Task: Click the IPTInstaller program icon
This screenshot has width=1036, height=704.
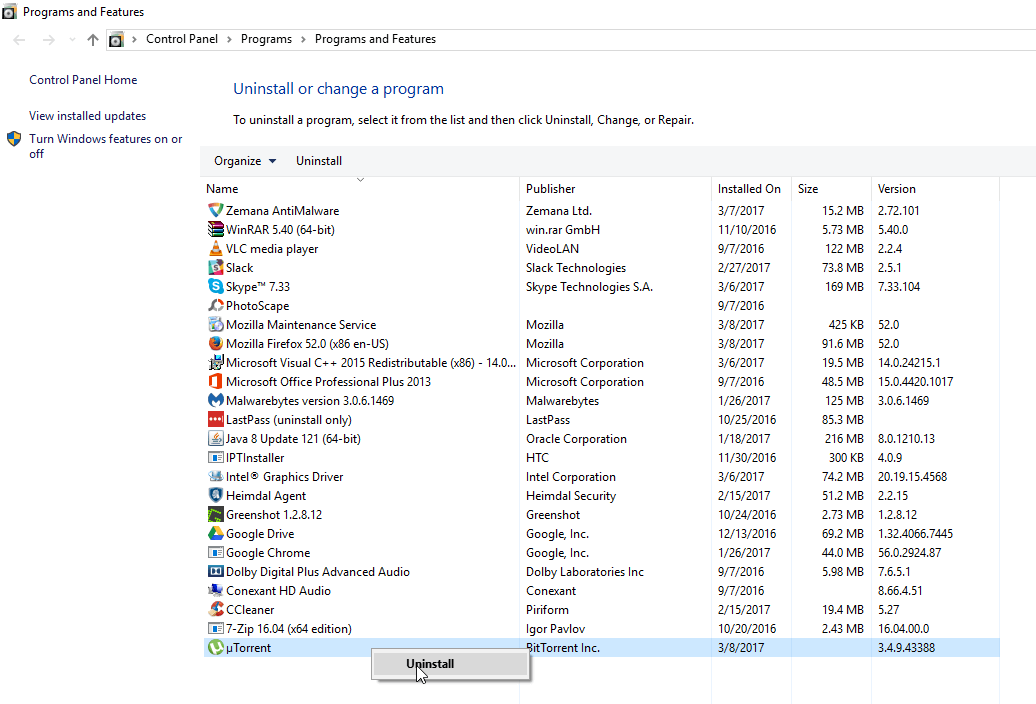Action: pos(215,458)
